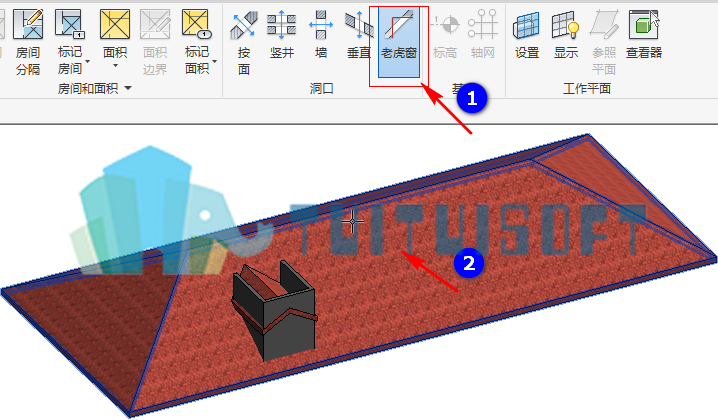Select the 轴网 grid tool

tap(483, 36)
